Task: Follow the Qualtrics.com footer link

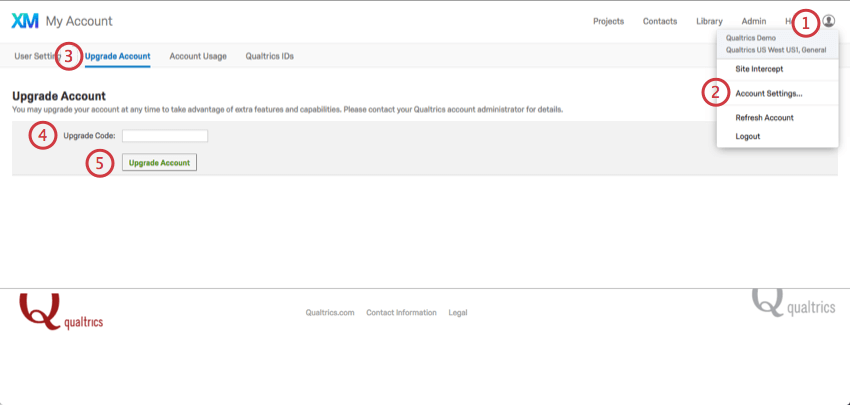Action: click(330, 312)
